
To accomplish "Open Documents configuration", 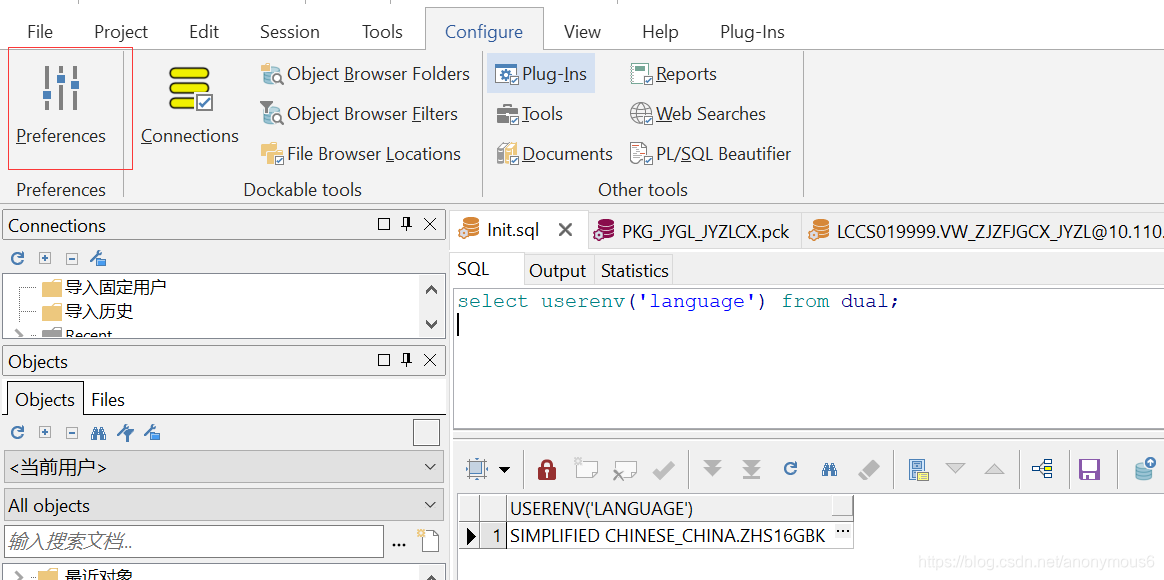I will click(555, 154).
